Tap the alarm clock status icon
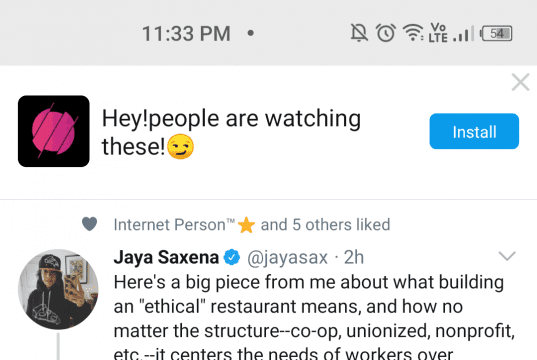 click(386, 33)
